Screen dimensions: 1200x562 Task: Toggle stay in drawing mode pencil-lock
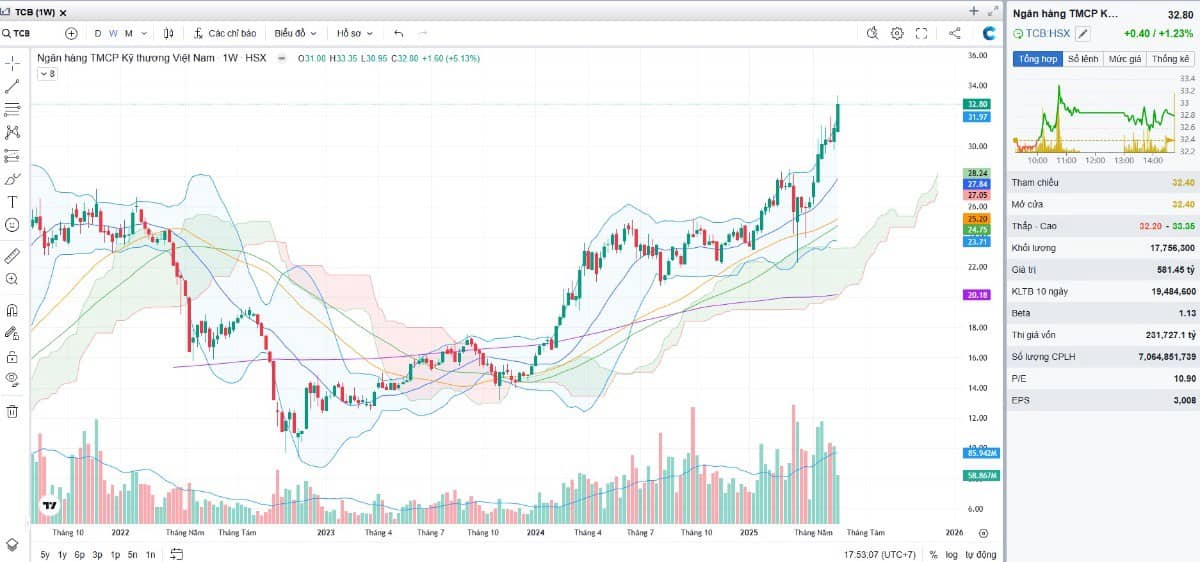[13, 333]
